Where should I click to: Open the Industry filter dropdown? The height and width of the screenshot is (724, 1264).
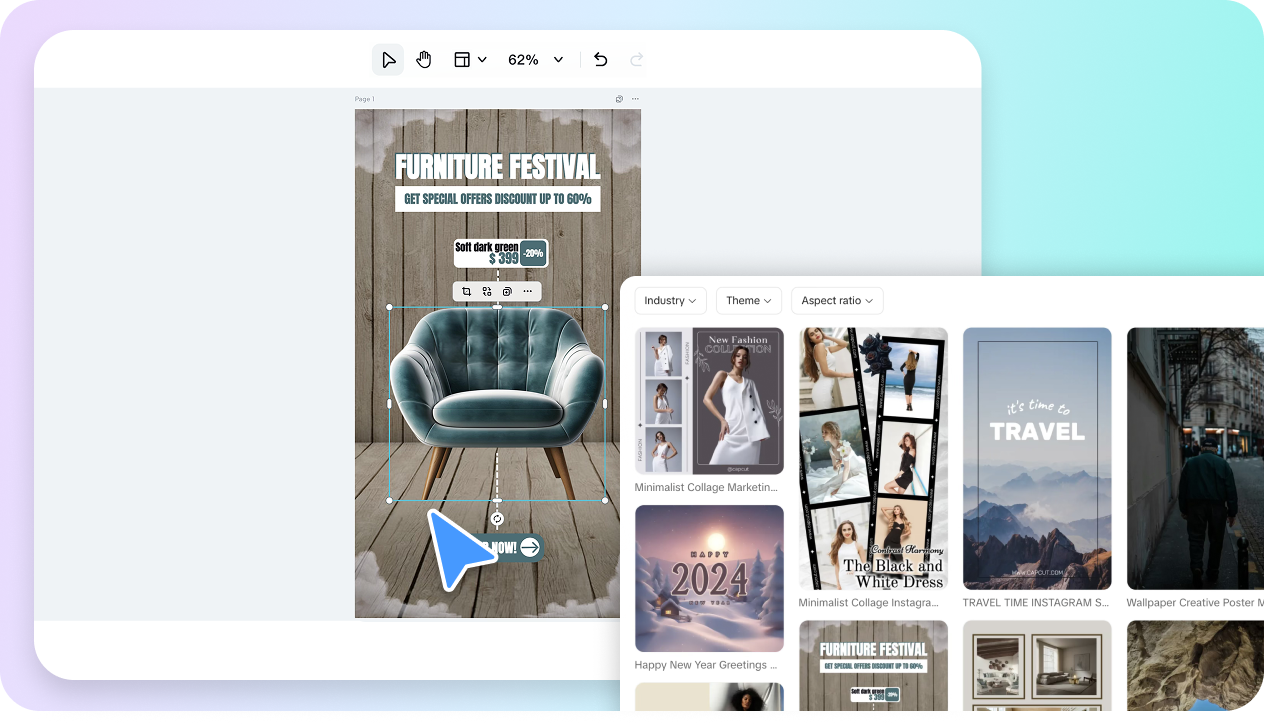point(670,301)
